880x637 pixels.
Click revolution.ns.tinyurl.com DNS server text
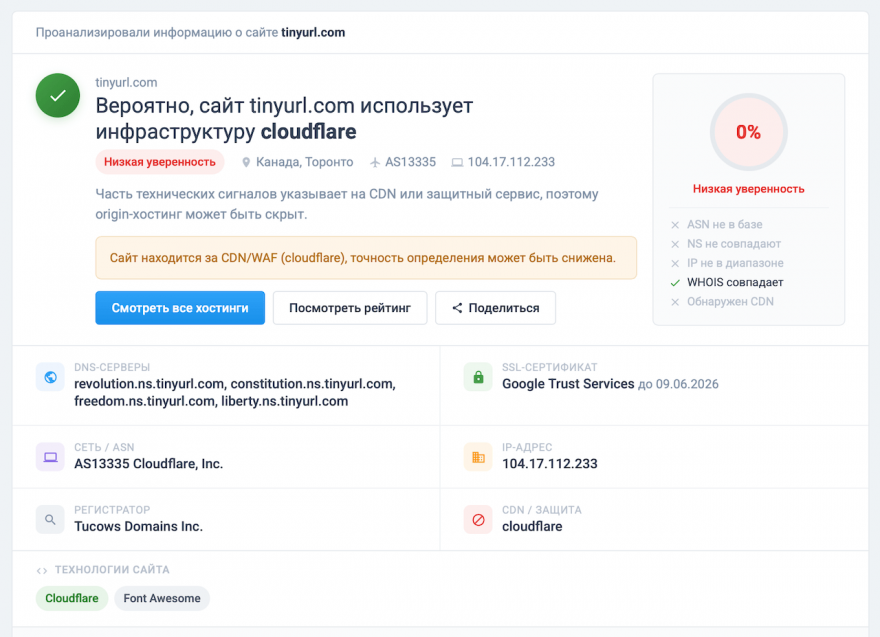tap(149, 384)
